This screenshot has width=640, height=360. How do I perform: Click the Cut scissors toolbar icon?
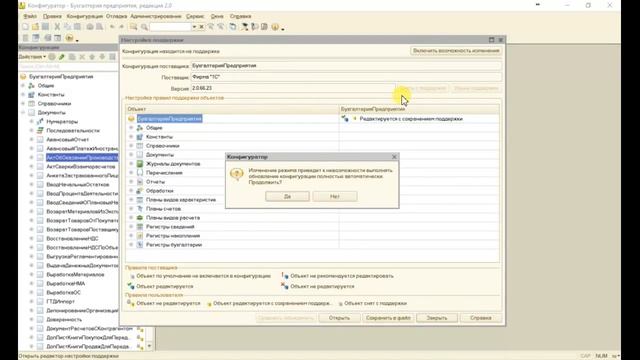pyautogui.click(x=57, y=27)
